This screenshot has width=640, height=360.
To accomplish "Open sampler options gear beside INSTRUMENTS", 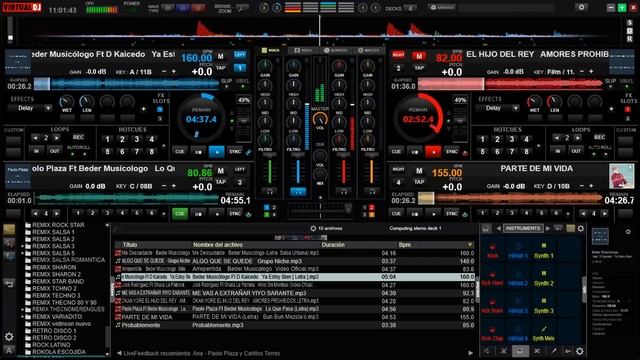I will [x=580, y=229].
